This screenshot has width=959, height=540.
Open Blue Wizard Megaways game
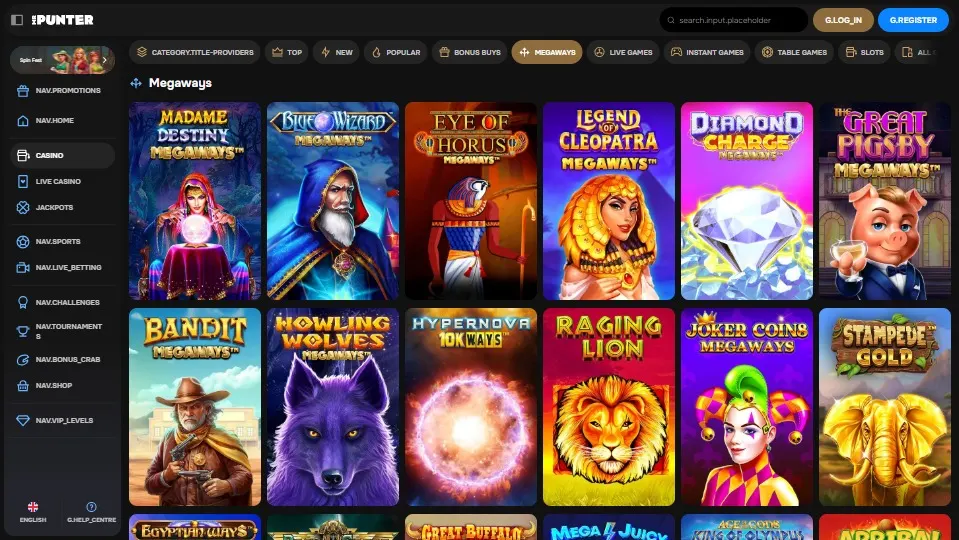tap(333, 201)
